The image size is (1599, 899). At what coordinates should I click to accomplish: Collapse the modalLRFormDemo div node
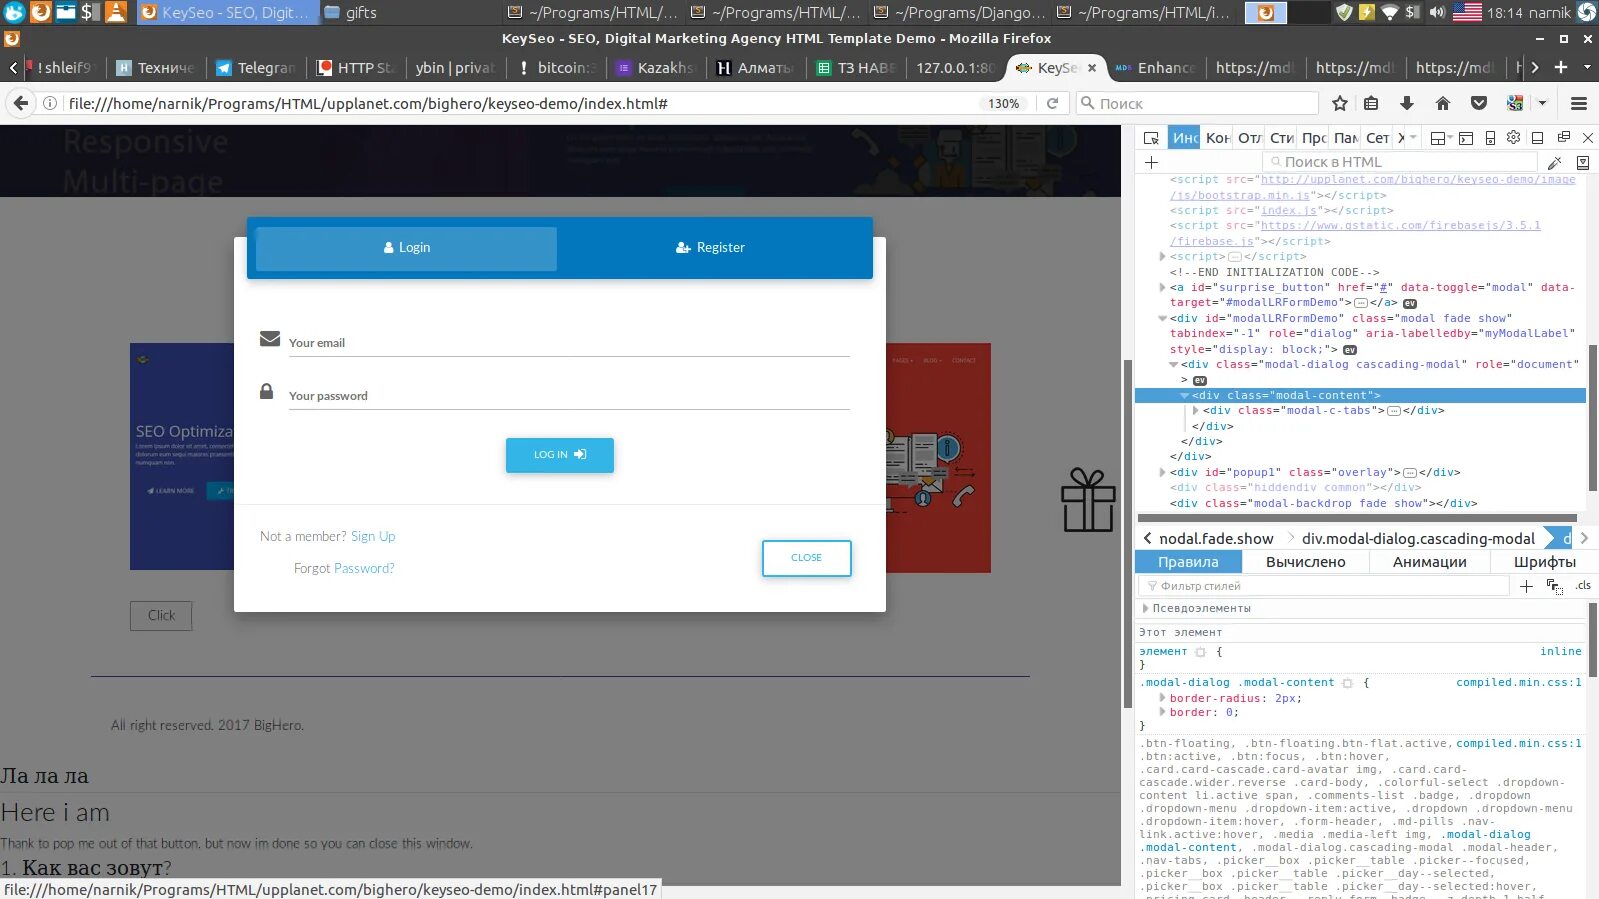tap(1162, 318)
